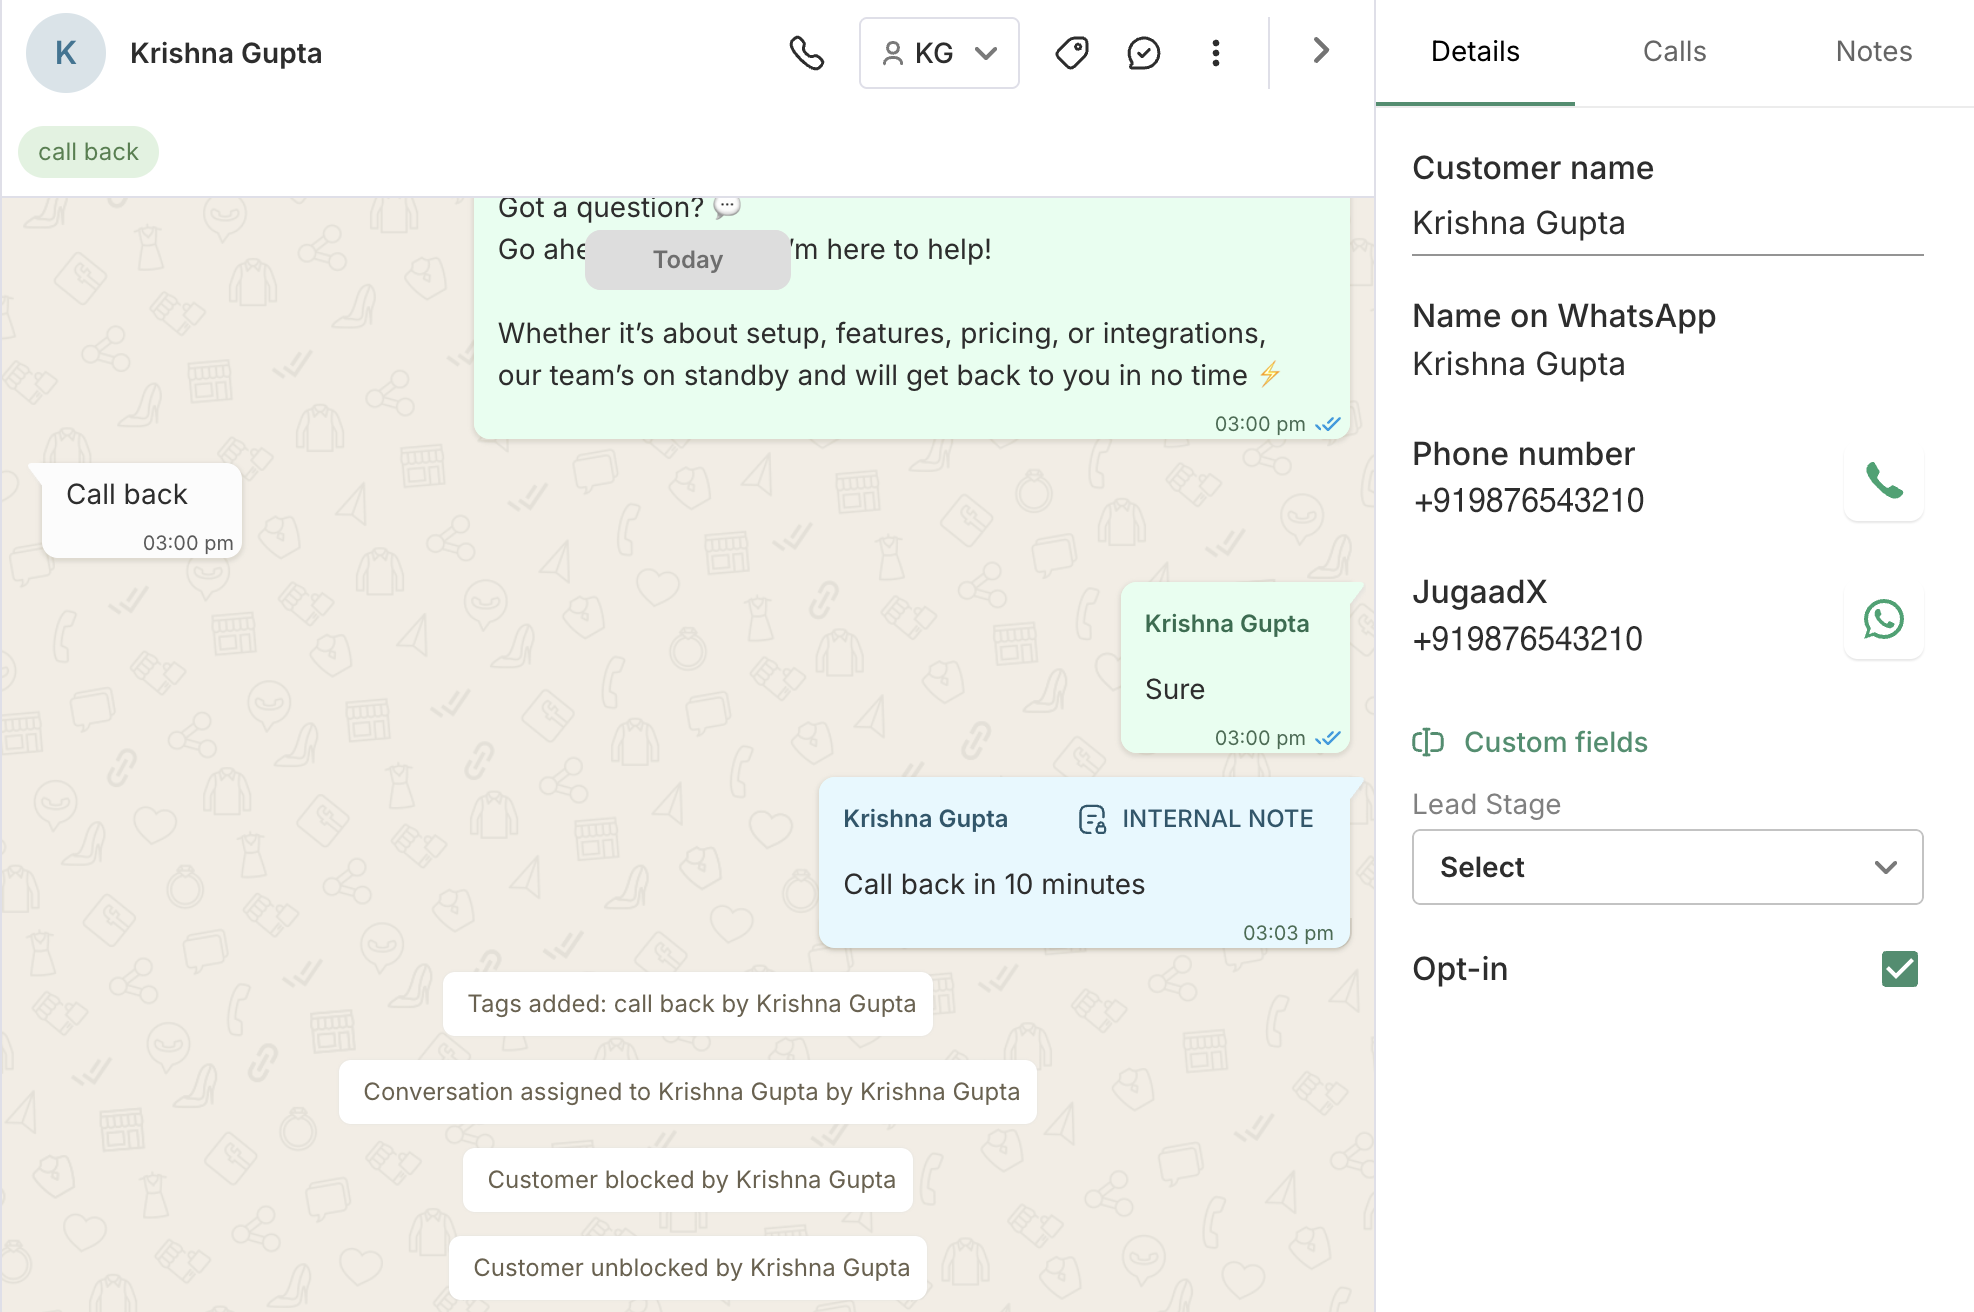The height and width of the screenshot is (1312, 1974).
Task: Expand the Lead Stage Select dropdown
Action: coord(1667,867)
